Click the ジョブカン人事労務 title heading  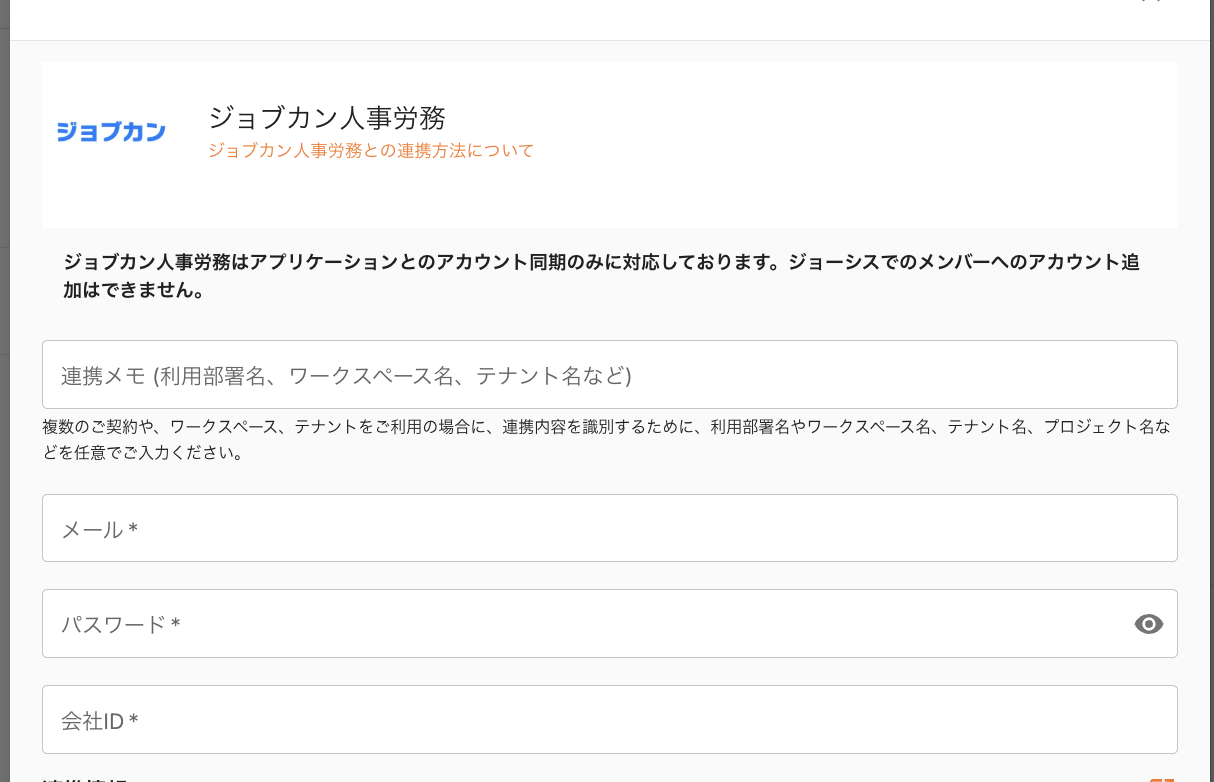point(327,118)
